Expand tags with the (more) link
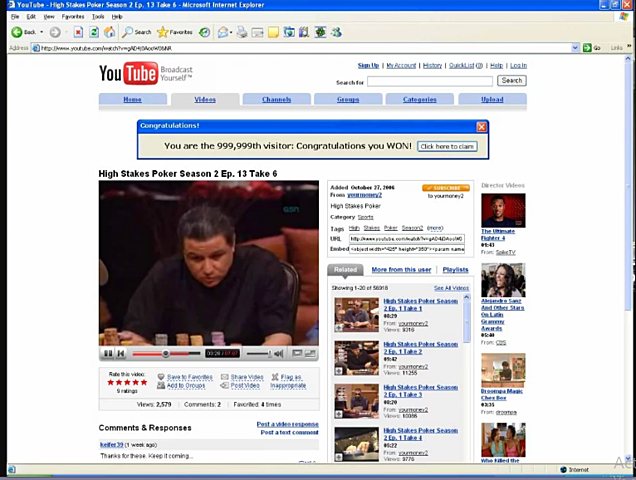The image size is (636, 480). [x=435, y=228]
